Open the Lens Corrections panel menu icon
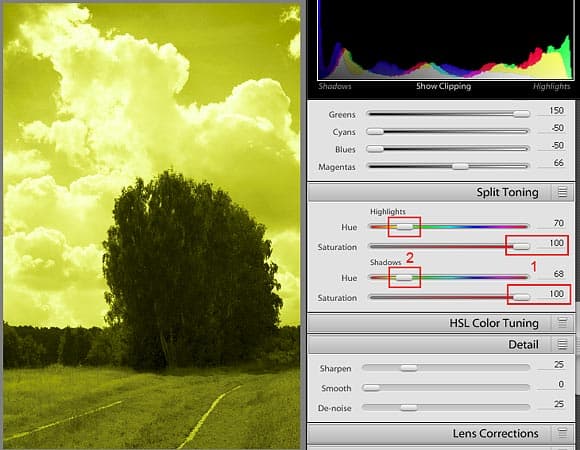 pos(562,433)
